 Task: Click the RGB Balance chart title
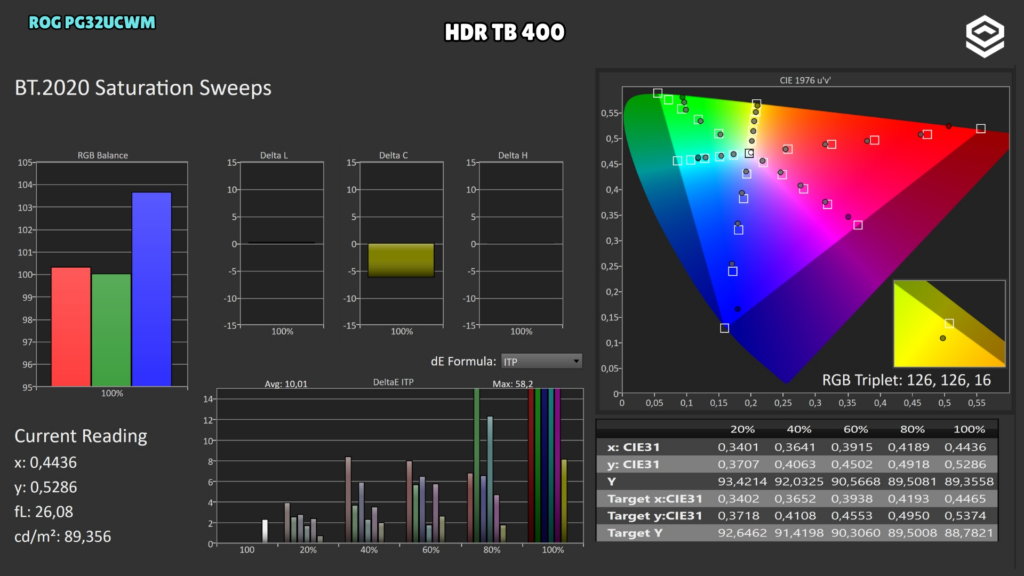click(x=103, y=155)
